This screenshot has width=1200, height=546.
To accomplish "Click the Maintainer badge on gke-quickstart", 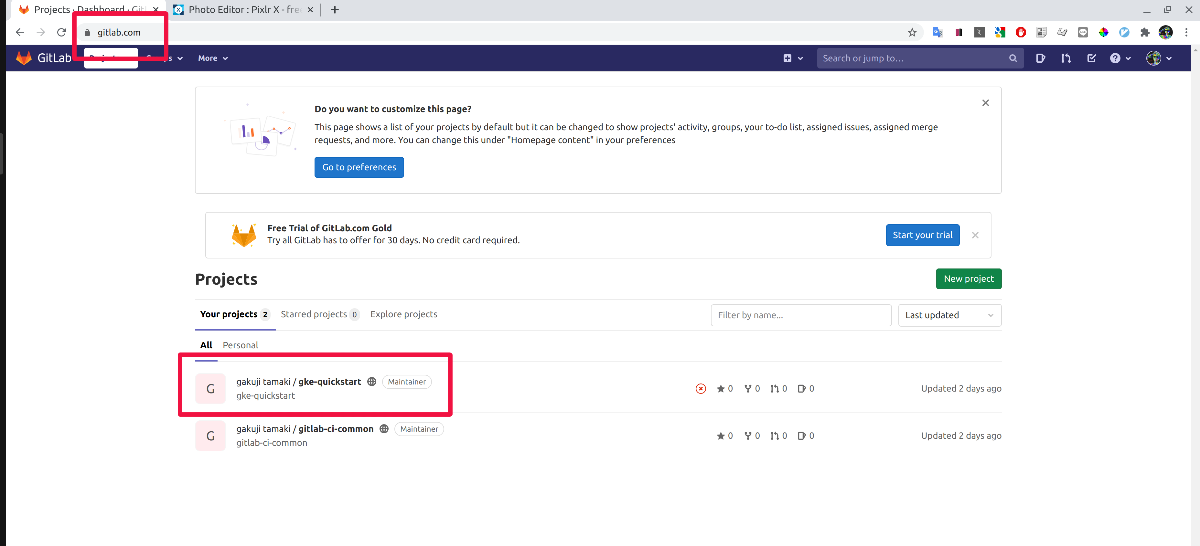I will click(407, 382).
